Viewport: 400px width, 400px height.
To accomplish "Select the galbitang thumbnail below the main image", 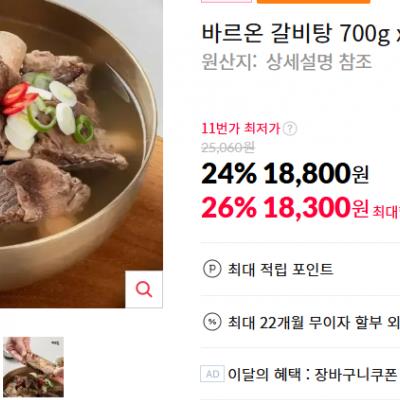I will pos(33,367).
